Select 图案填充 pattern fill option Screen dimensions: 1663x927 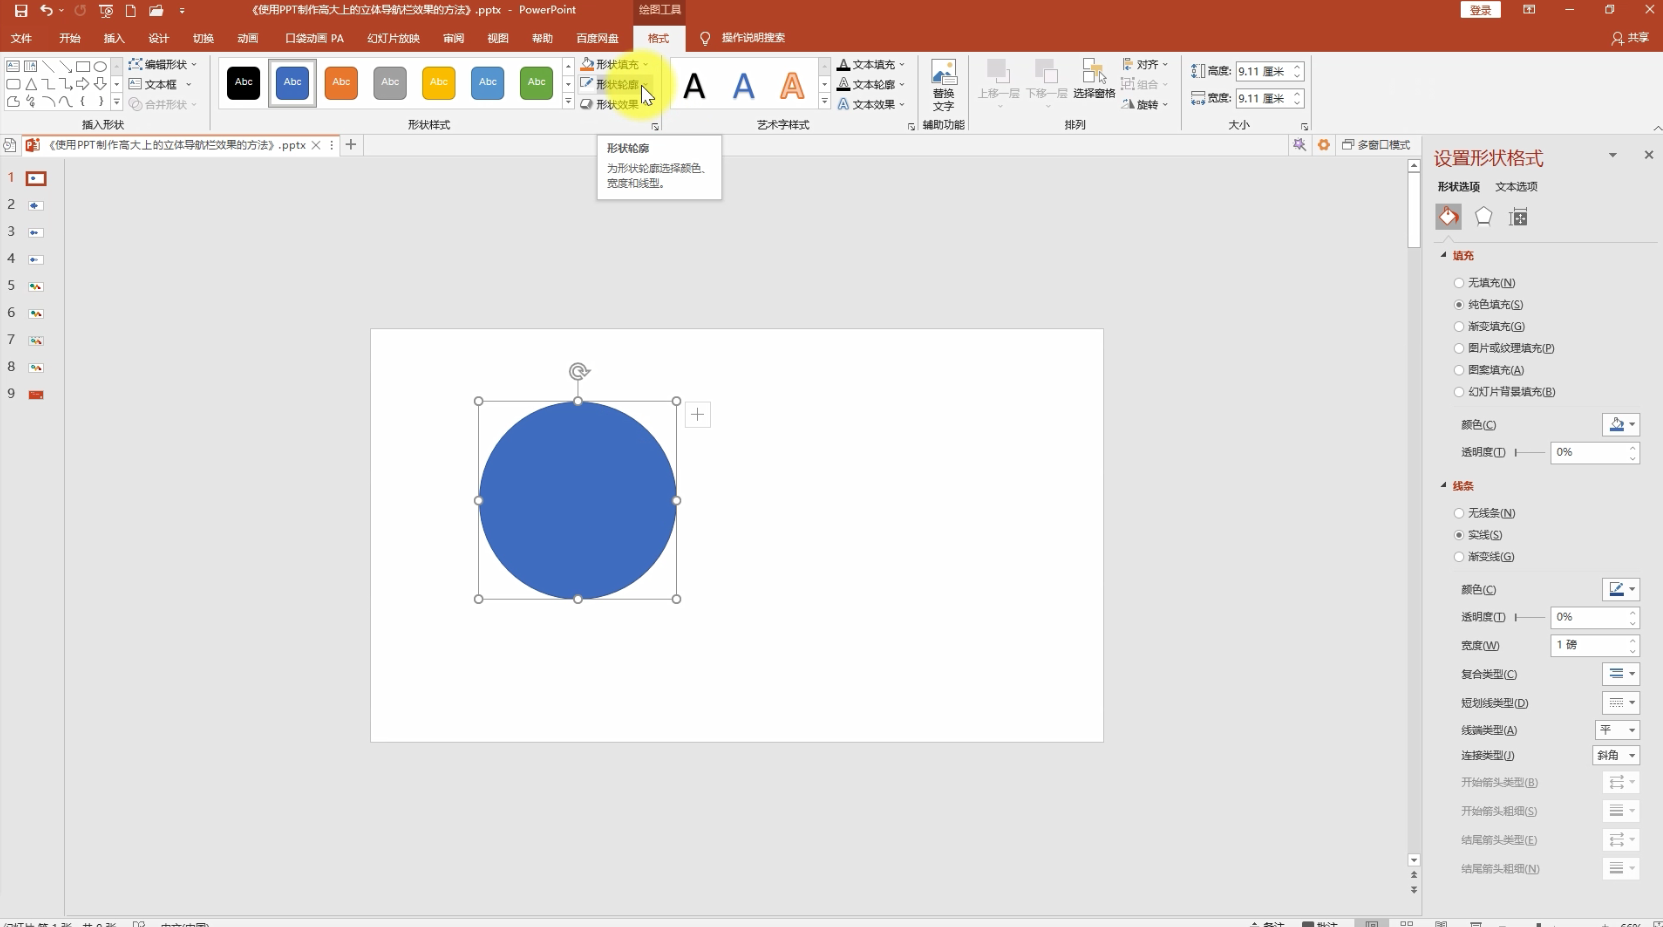(1459, 370)
